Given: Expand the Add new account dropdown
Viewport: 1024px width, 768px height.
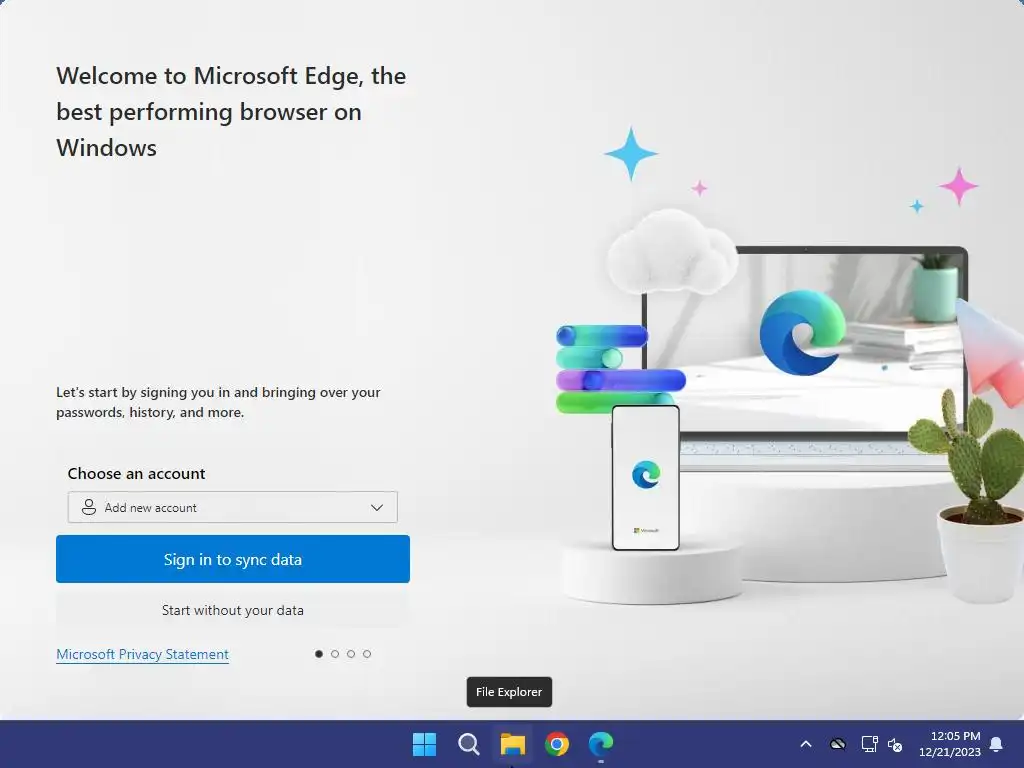Looking at the screenshot, I should click(x=232, y=507).
